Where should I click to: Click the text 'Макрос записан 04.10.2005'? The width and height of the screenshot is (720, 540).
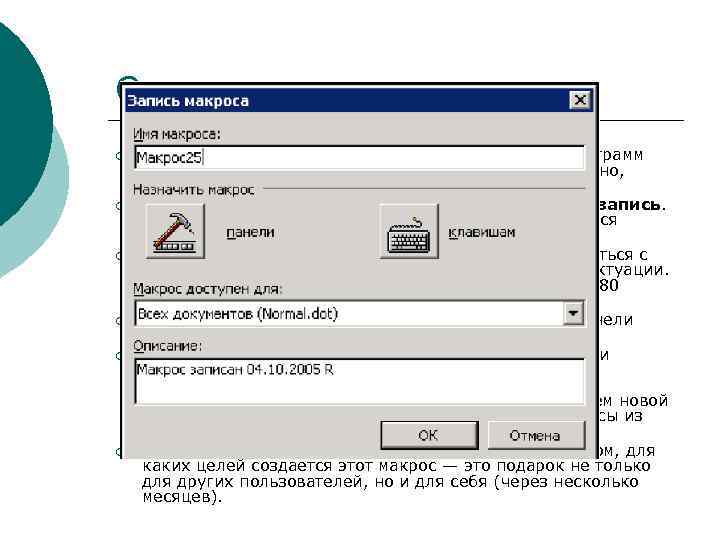[228, 369]
